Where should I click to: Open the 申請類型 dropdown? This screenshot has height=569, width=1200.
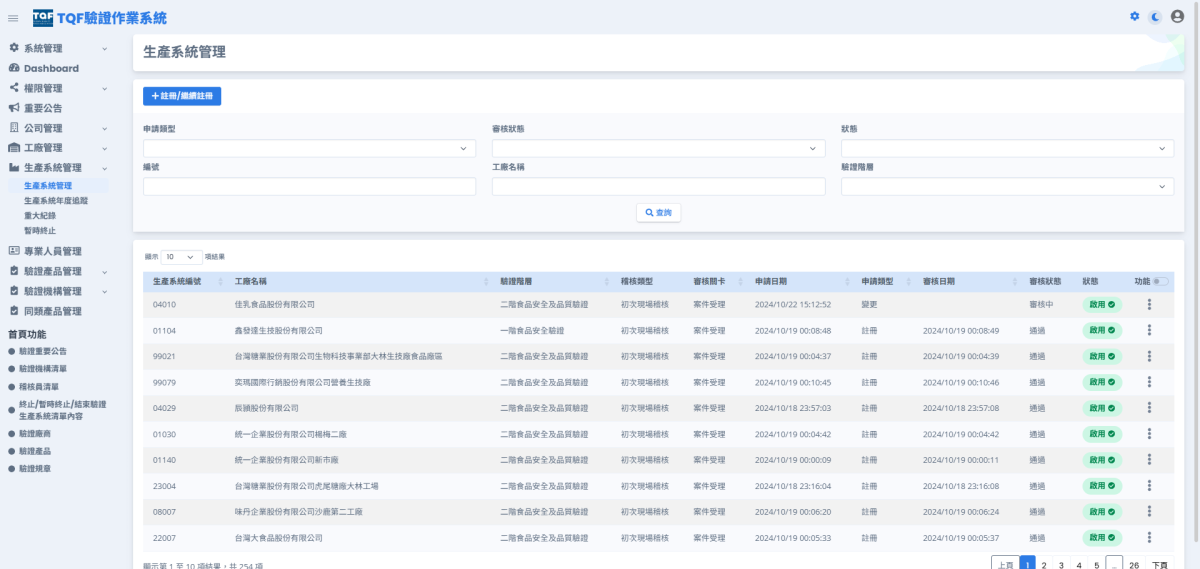309,148
